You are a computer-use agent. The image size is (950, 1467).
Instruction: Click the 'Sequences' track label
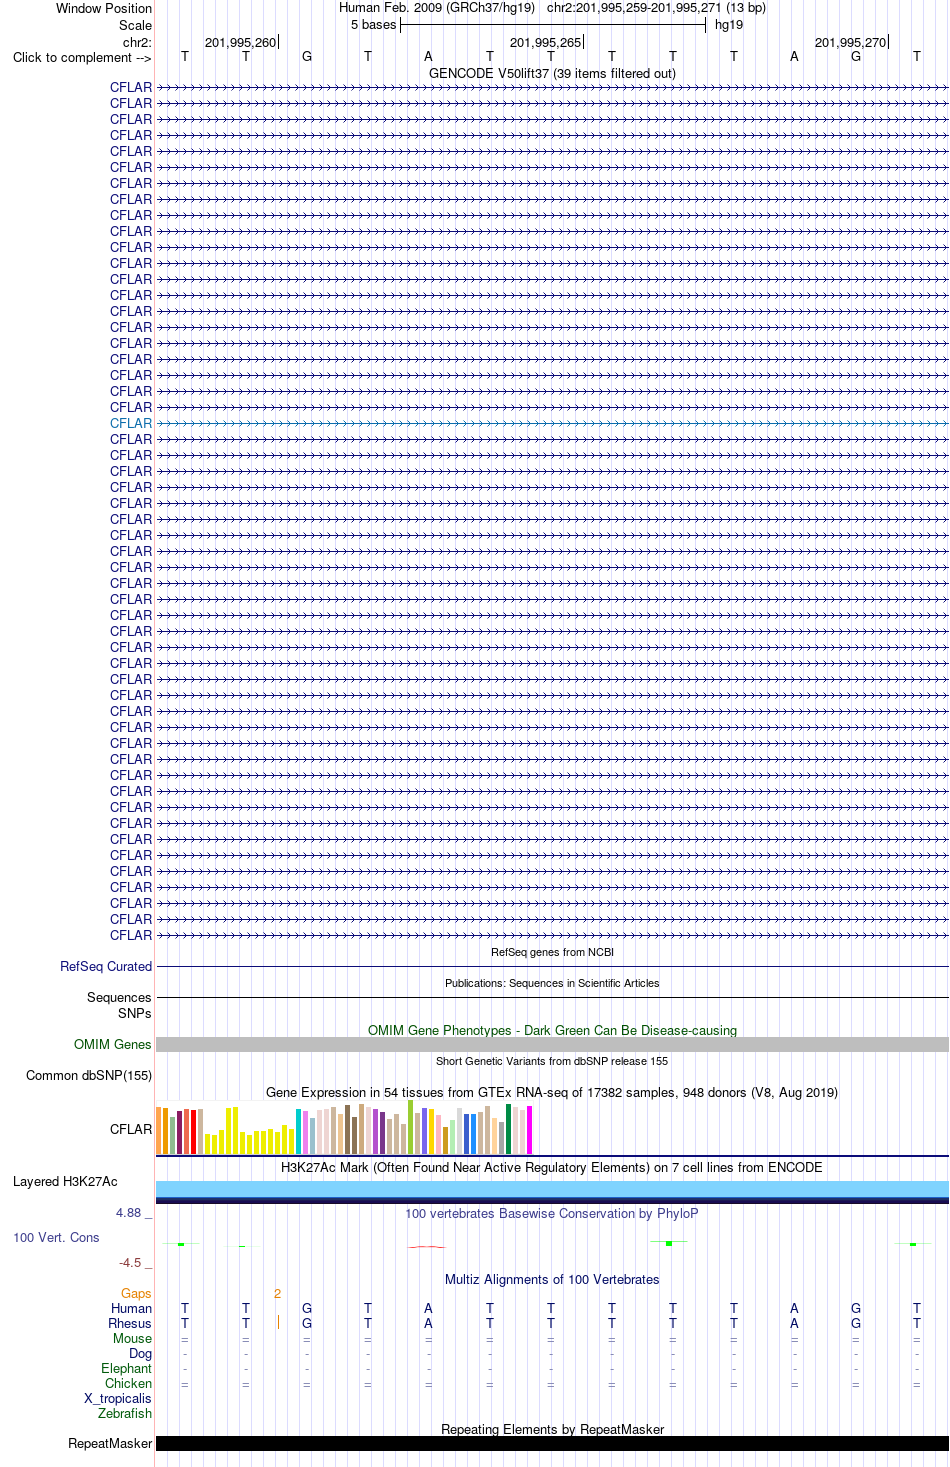(x=119, y=997)
